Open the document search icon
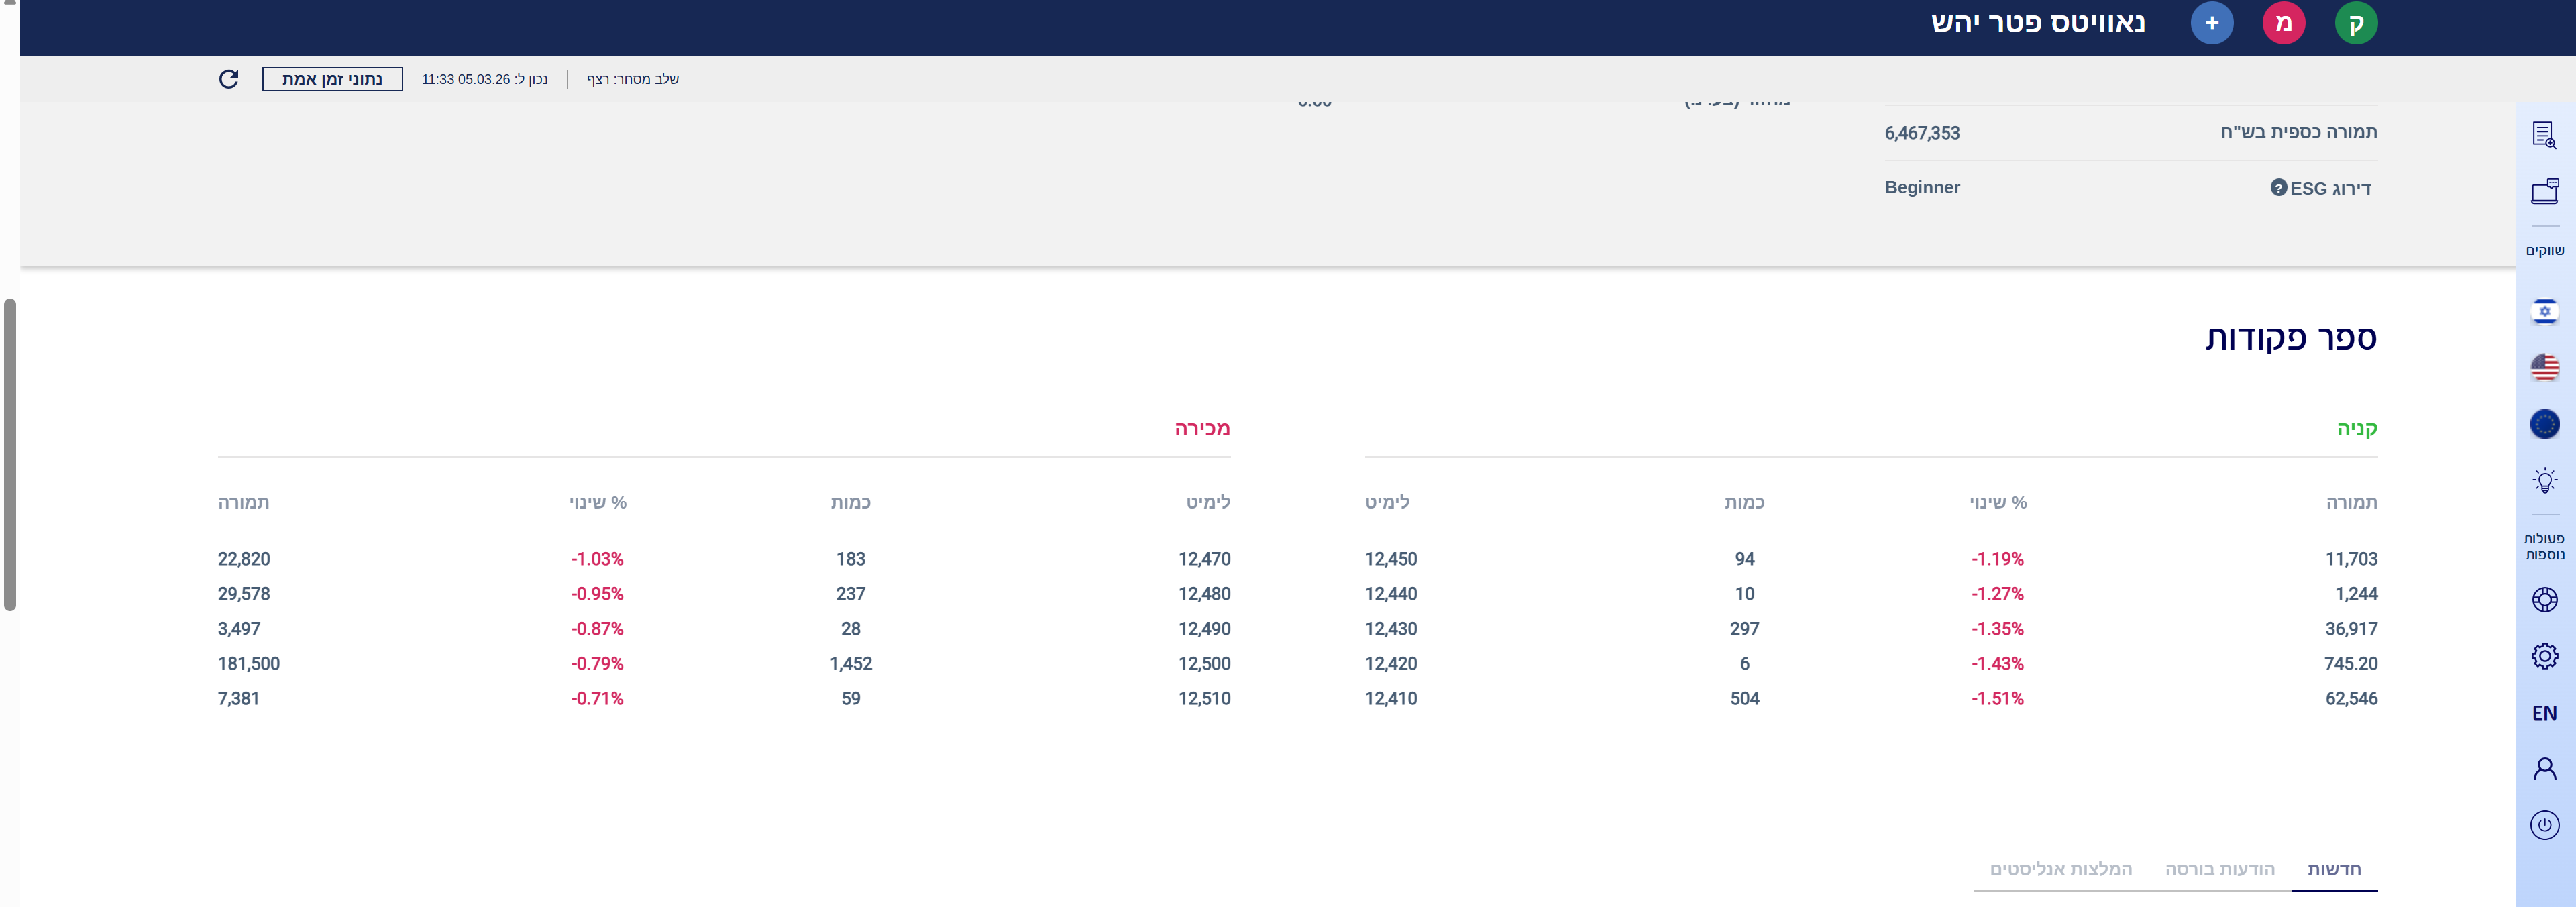This screenshot has width=2576, height=907. [2544, 135]
